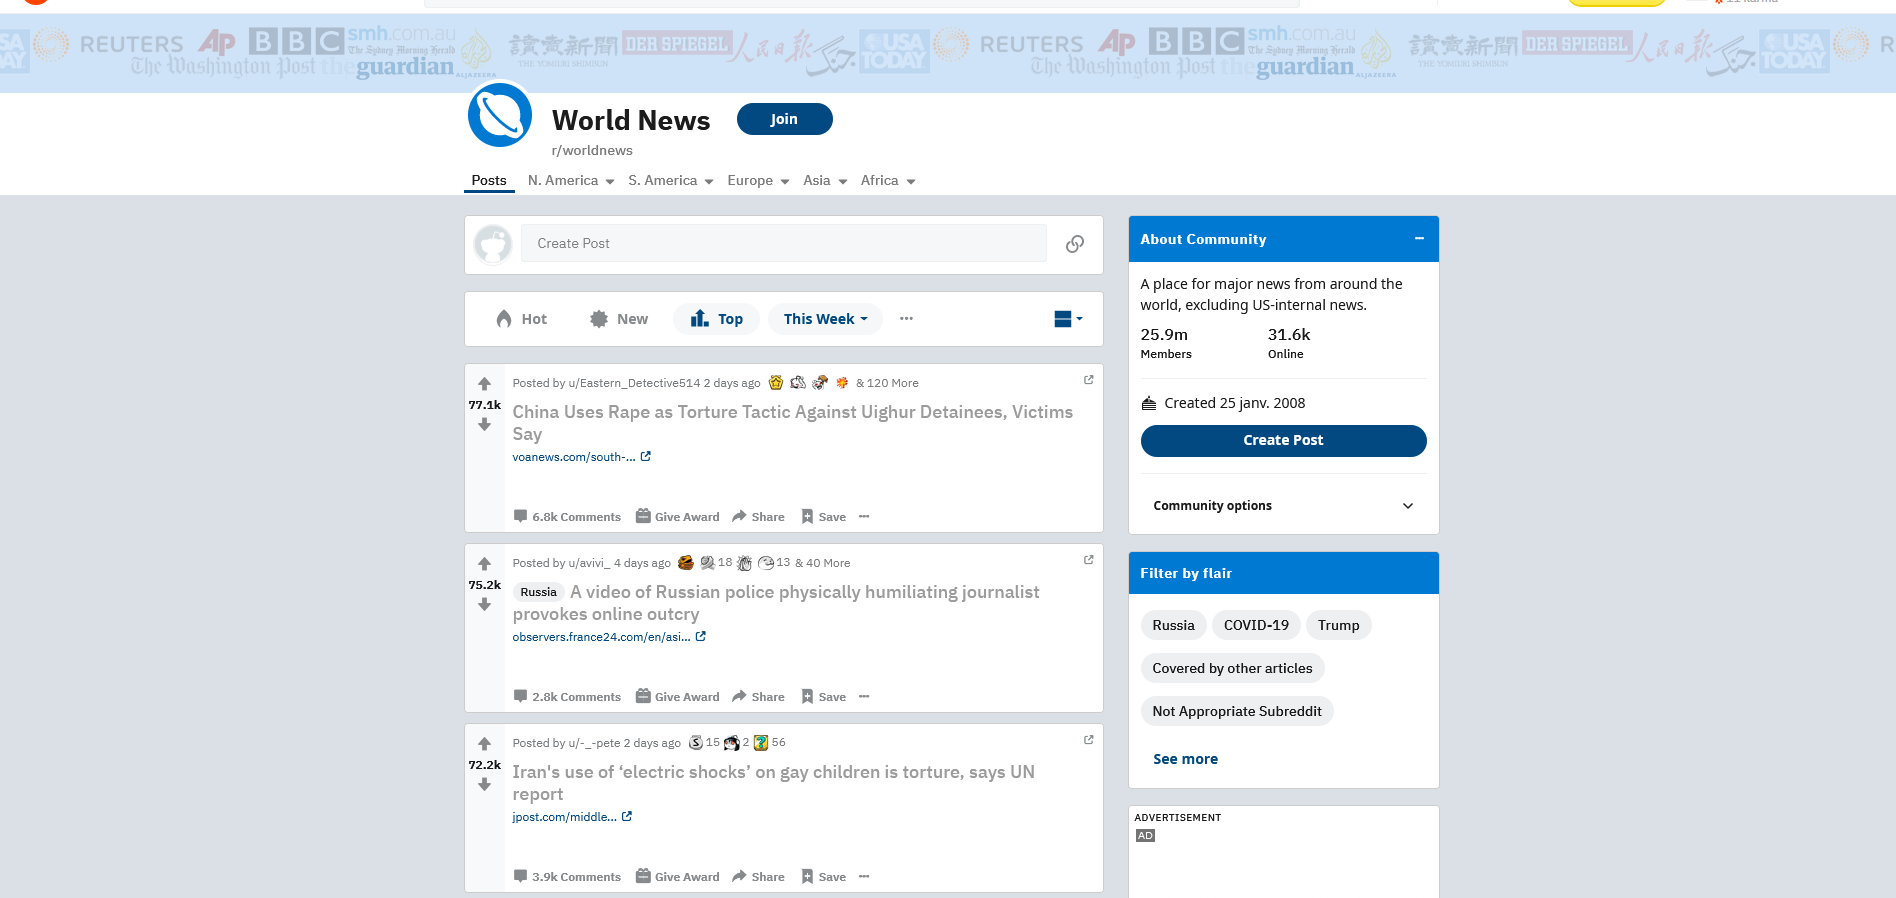Open more options on the Uighur post

[x=864, y=517]
